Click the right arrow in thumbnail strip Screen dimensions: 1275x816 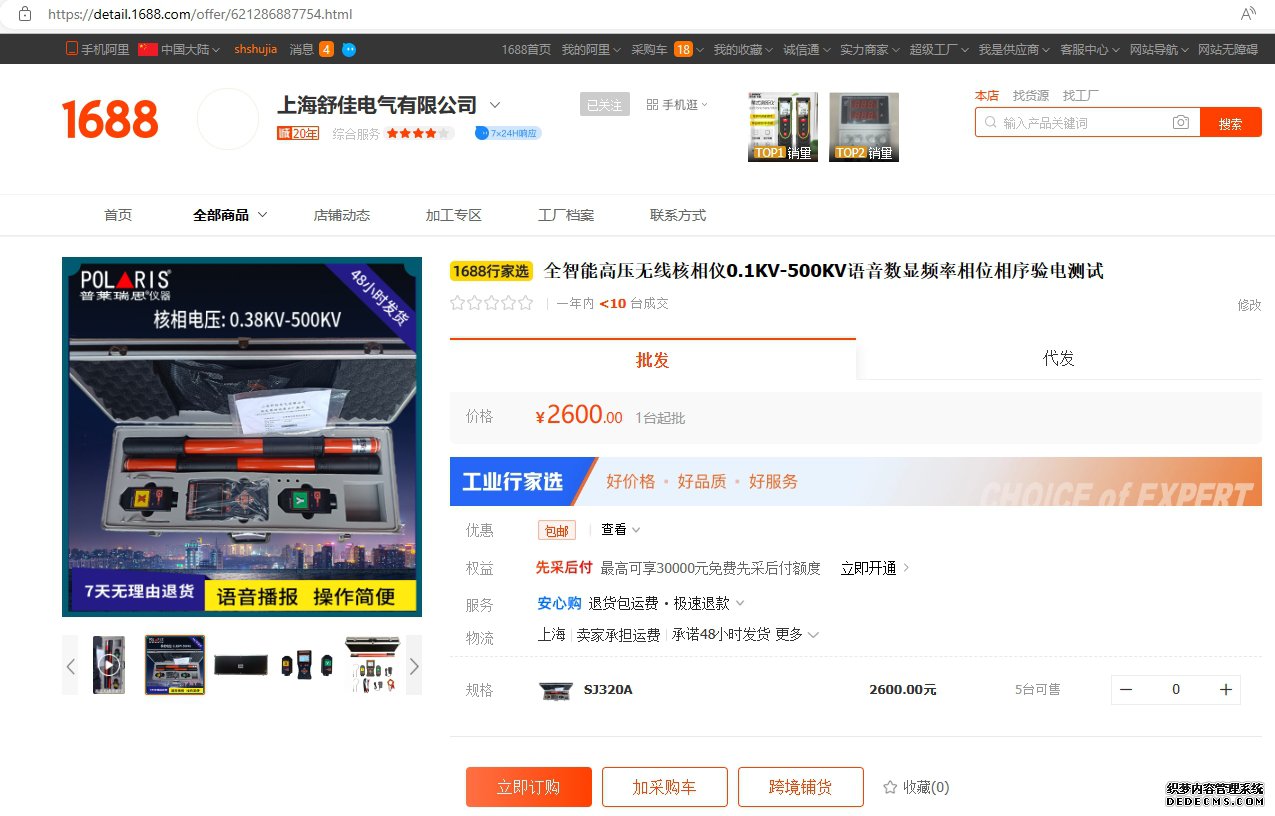(x=414, y=664)
